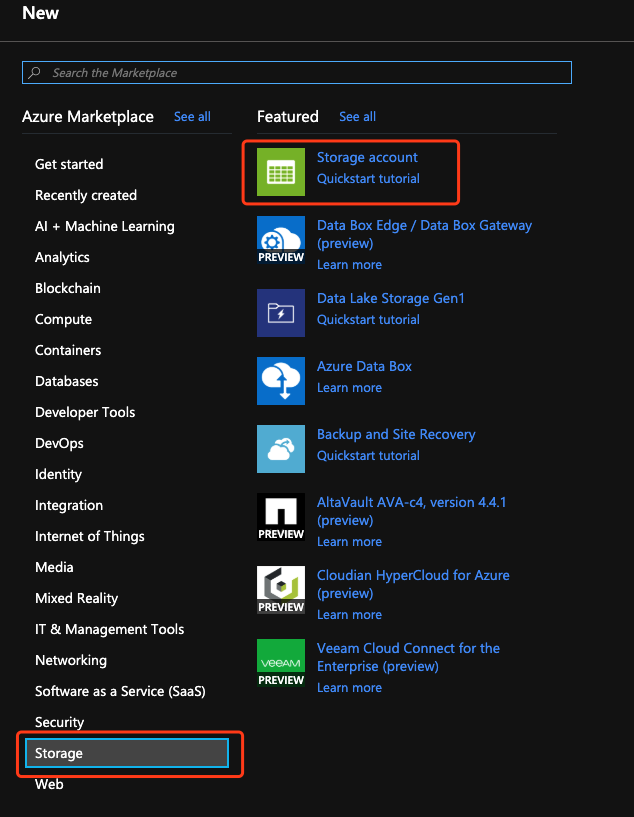Viewport: 634px width, 817px height.
Task: Open the Storage account link
Action: [x=367, y=157]
